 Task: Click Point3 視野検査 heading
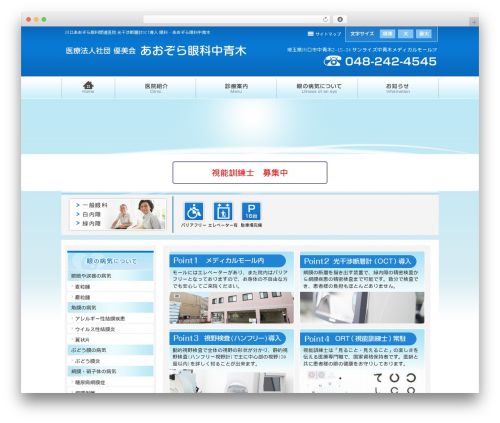point(227,338)
